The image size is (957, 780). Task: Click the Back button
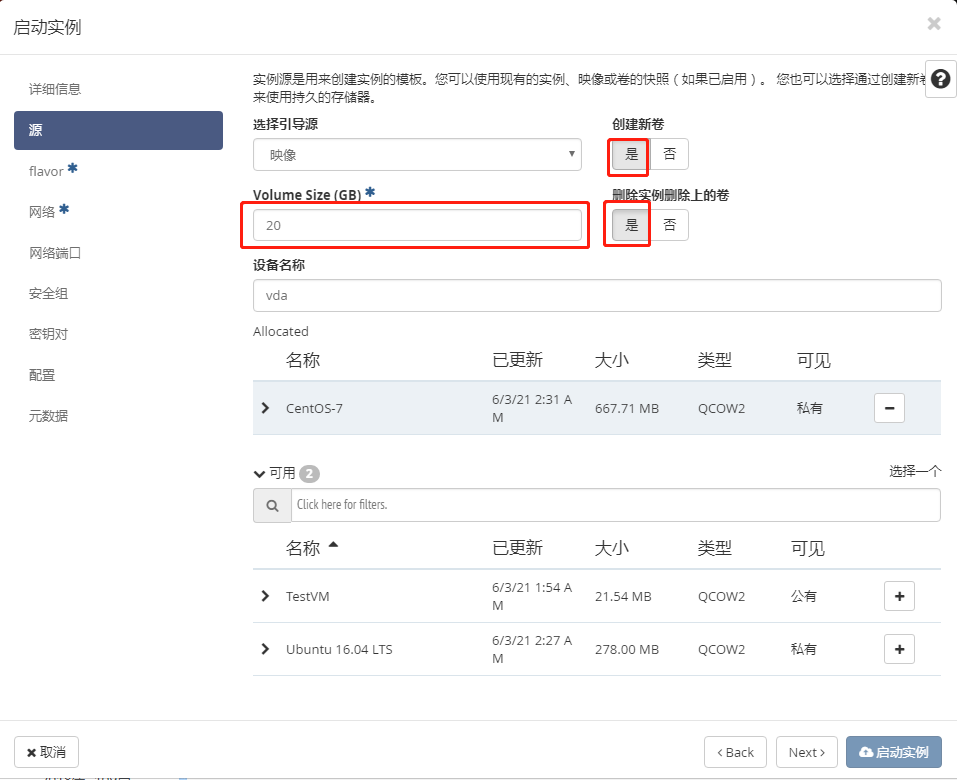tap(735, 751)
